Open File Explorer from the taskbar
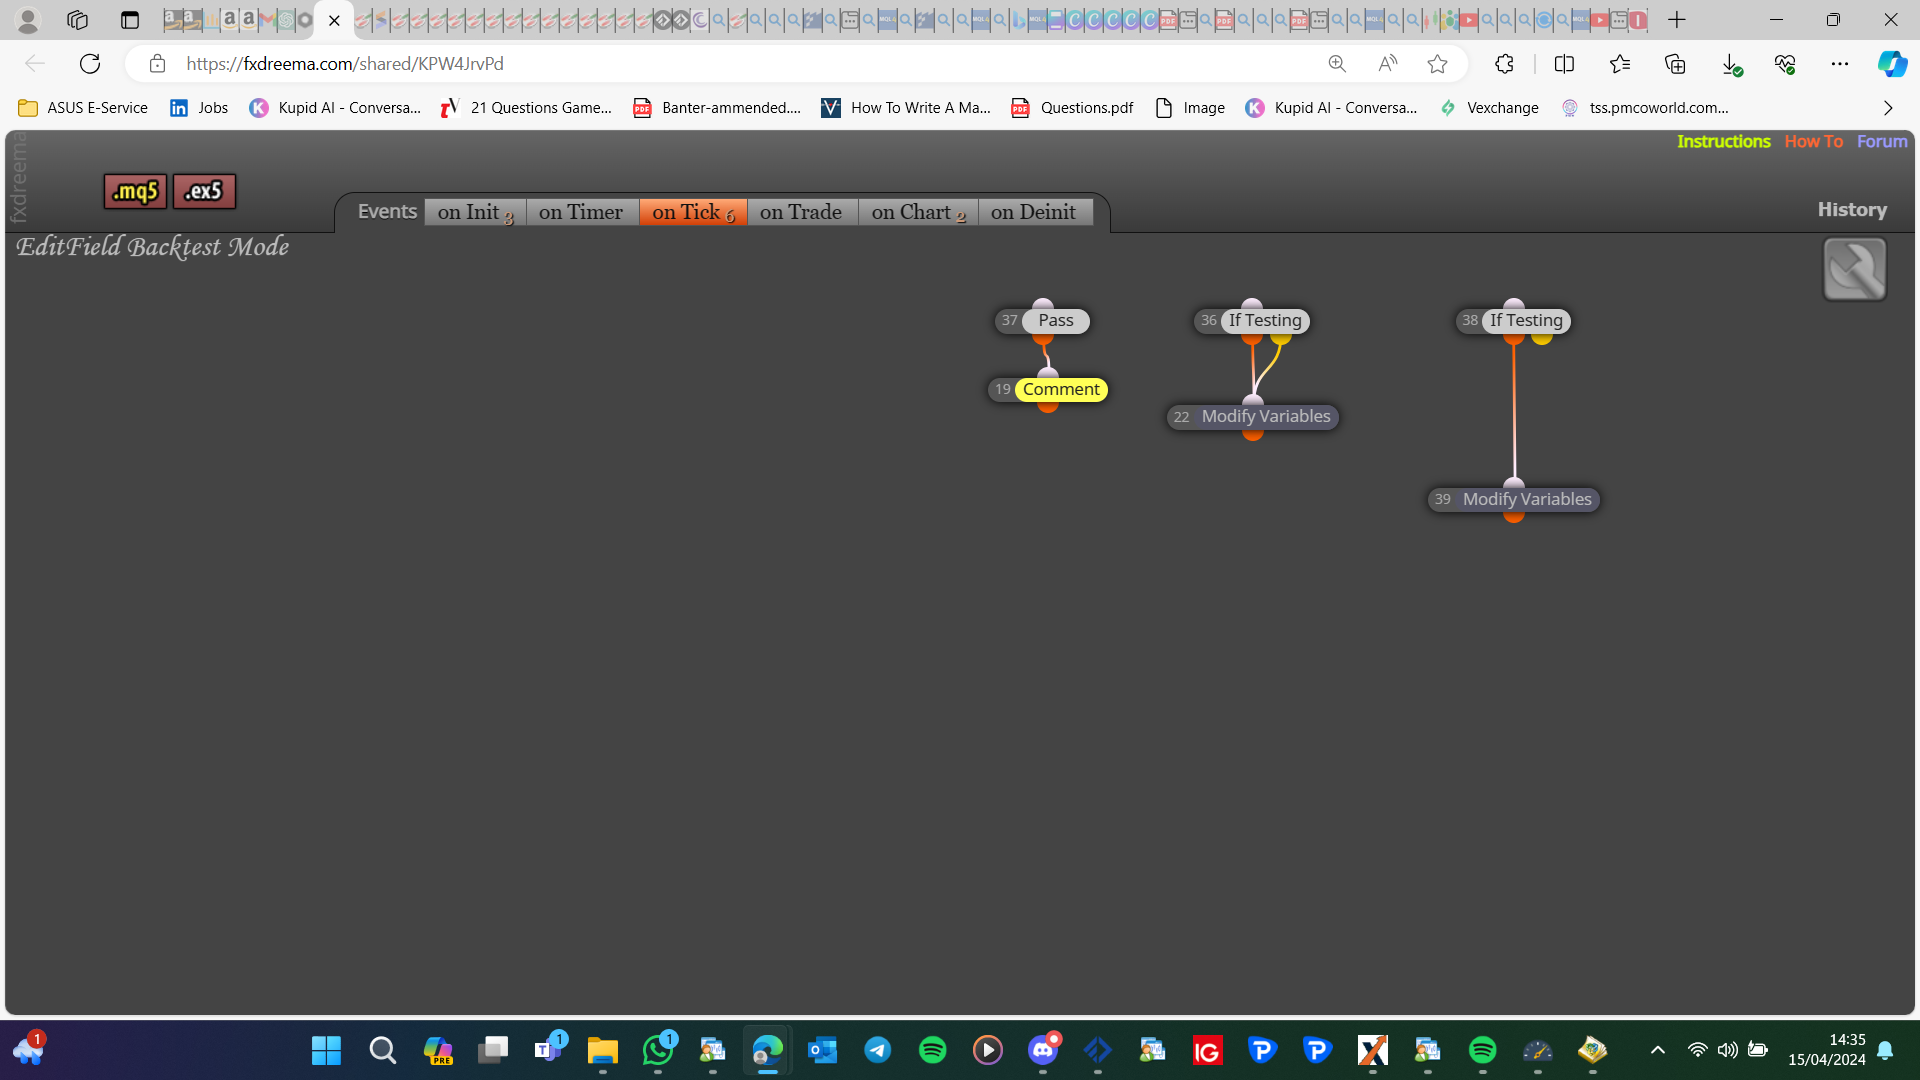 point(602,1050)
